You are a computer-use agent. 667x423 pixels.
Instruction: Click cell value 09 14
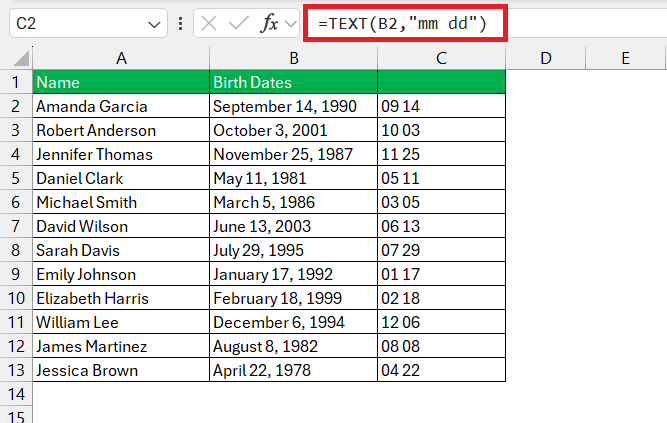coord(442,106)
